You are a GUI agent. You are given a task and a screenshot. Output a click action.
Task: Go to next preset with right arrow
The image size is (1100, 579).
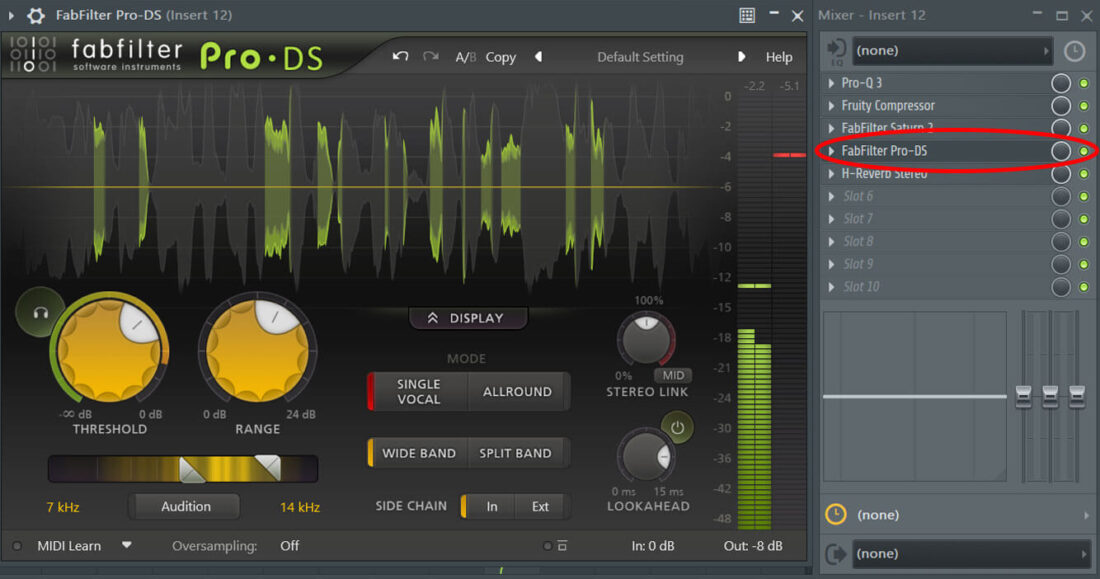tap(742, 57)
